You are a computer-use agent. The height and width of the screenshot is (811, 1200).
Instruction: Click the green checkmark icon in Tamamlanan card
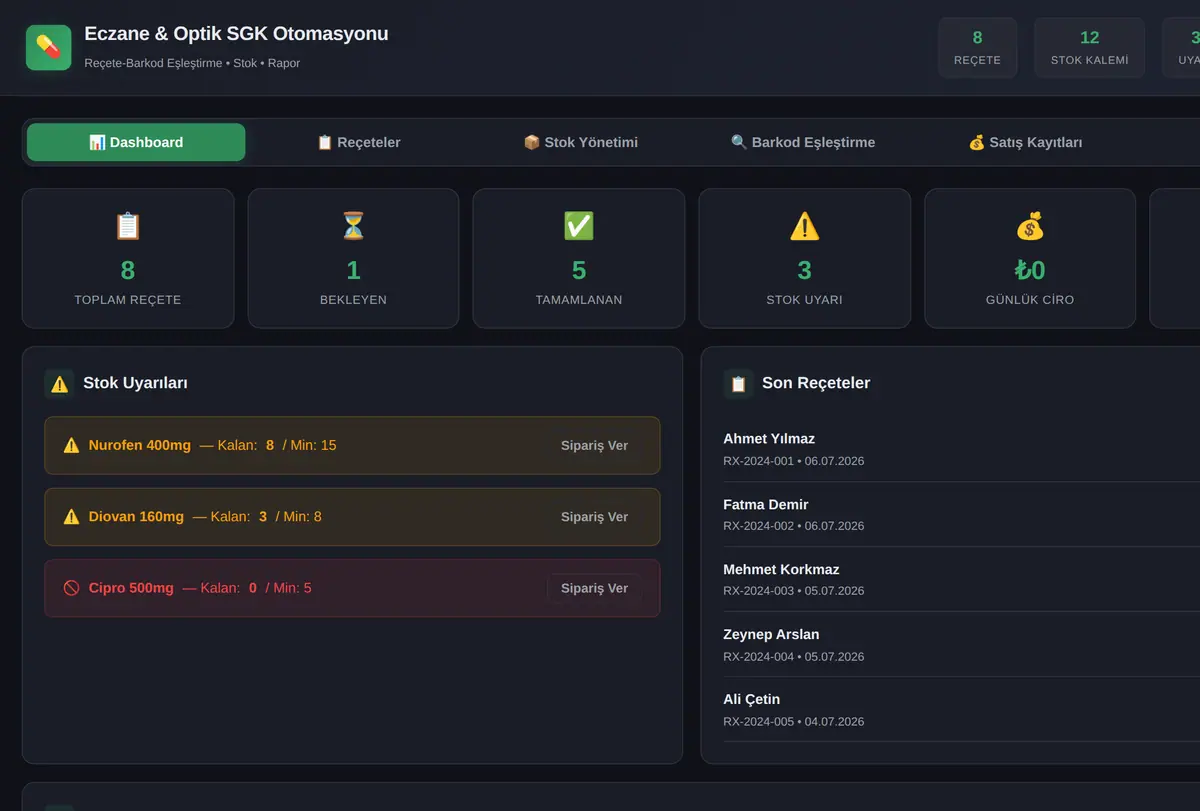pos(579,226)
